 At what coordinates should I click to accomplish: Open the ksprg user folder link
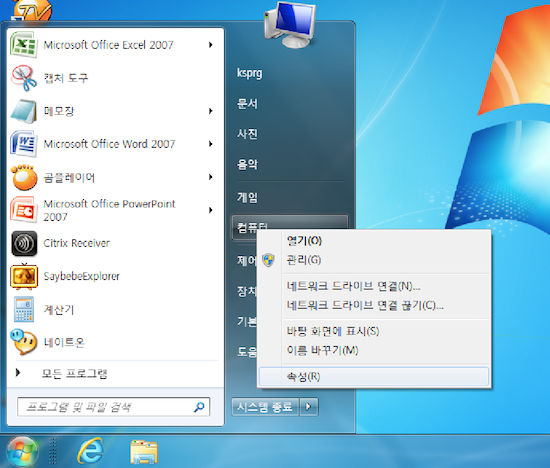(x=249, y=73)
